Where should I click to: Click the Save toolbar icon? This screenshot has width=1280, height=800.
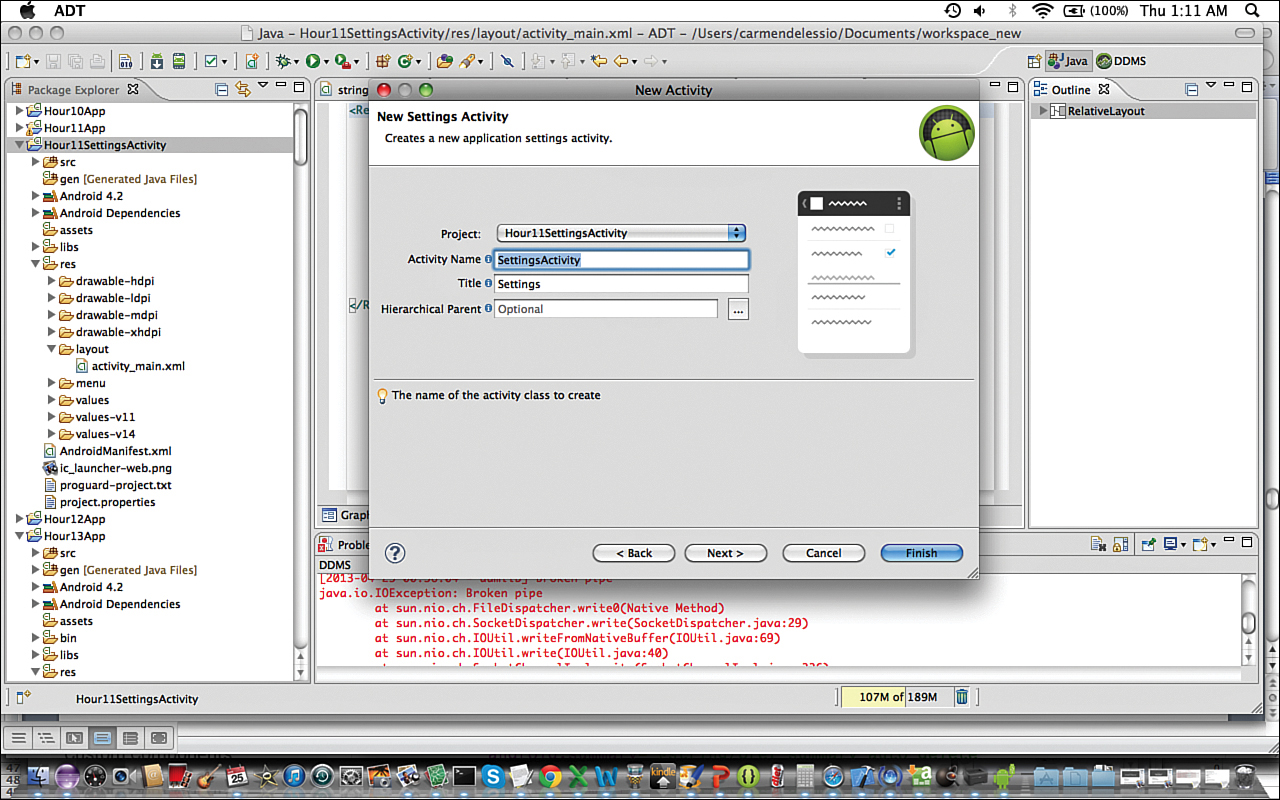pyautogui.click(x=54, y=61)
